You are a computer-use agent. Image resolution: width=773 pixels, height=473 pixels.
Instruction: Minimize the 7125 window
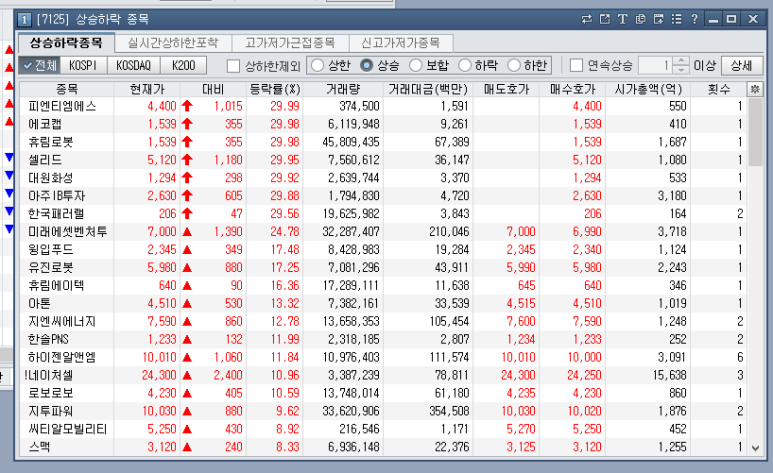click(713, 19)
